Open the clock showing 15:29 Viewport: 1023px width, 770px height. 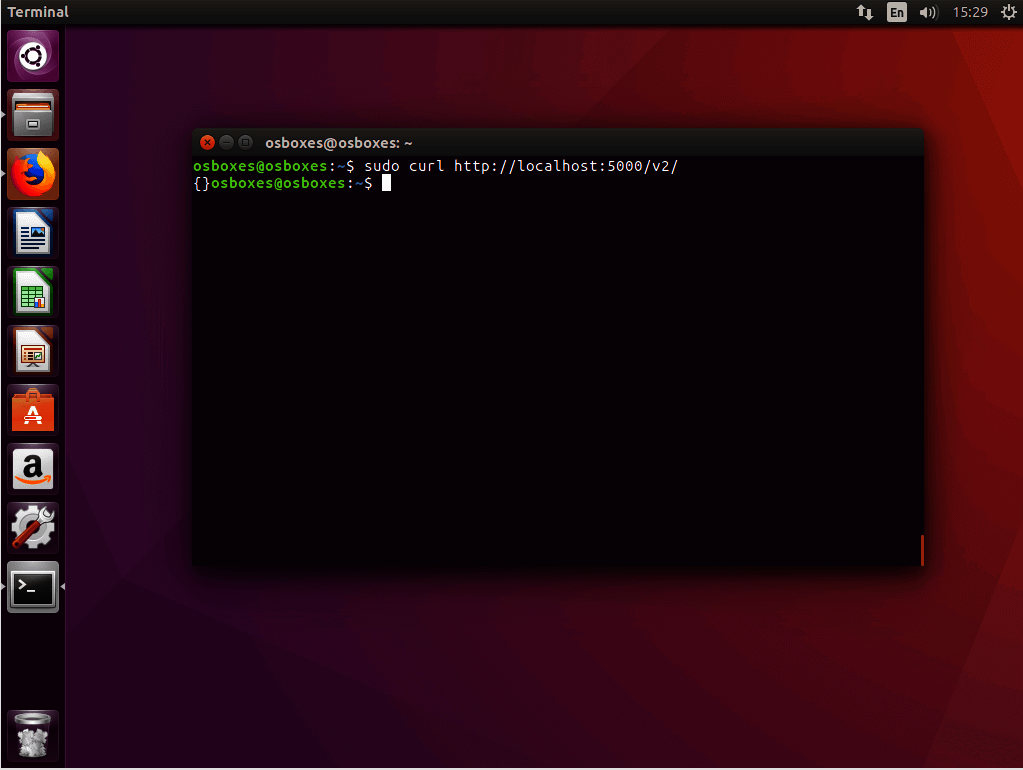click(x=970, y=13)
